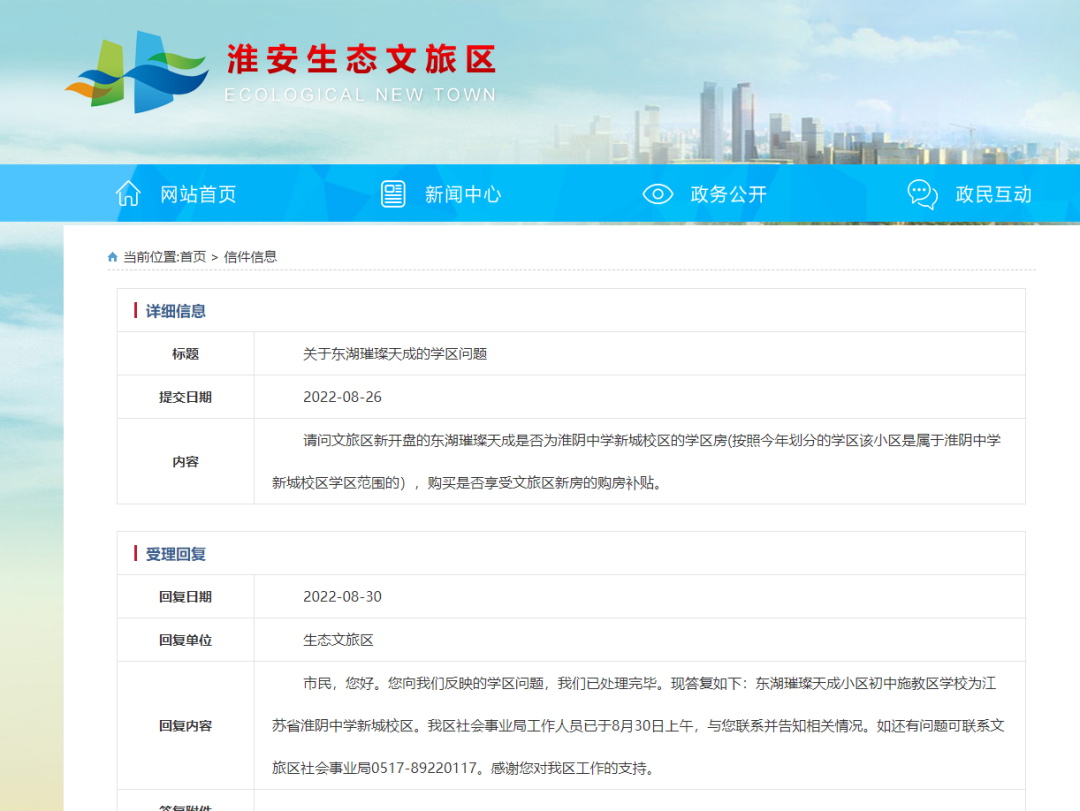Click the newspaper icon beside 新闻中心
Viewport: 1080px width, 811px height.
tap(393, 194)
